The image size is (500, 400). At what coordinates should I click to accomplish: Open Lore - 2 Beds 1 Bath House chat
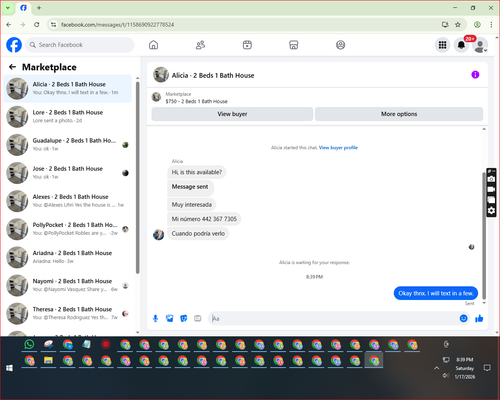click(x=68, y=117)
